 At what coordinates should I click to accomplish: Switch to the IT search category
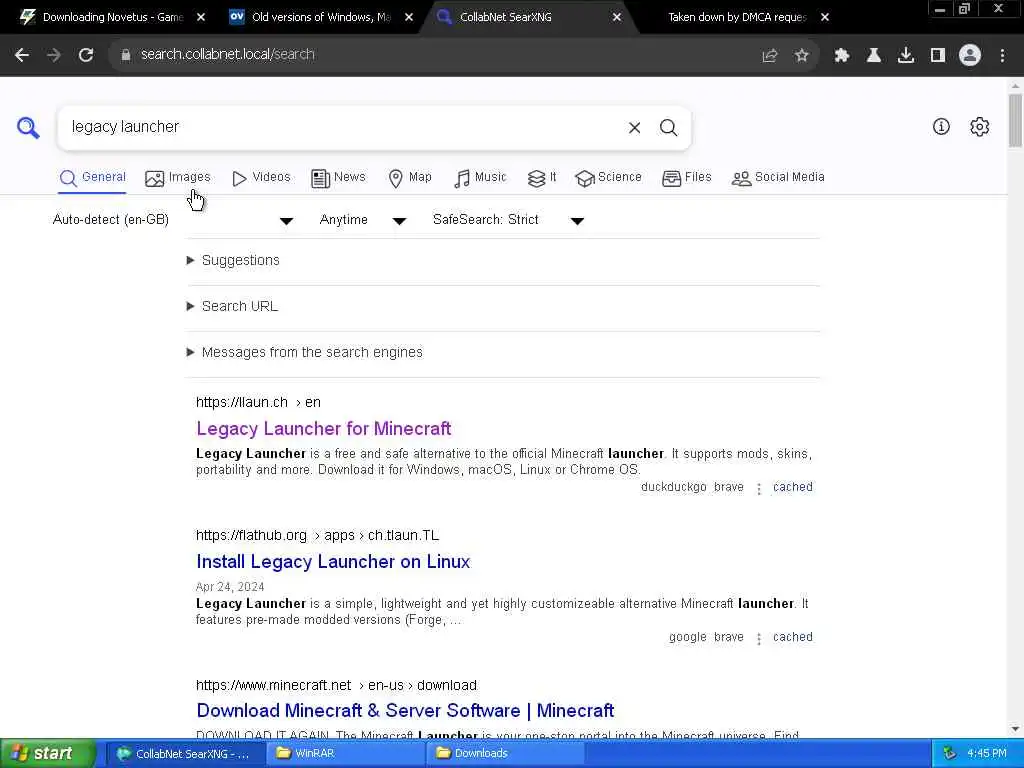542,178
